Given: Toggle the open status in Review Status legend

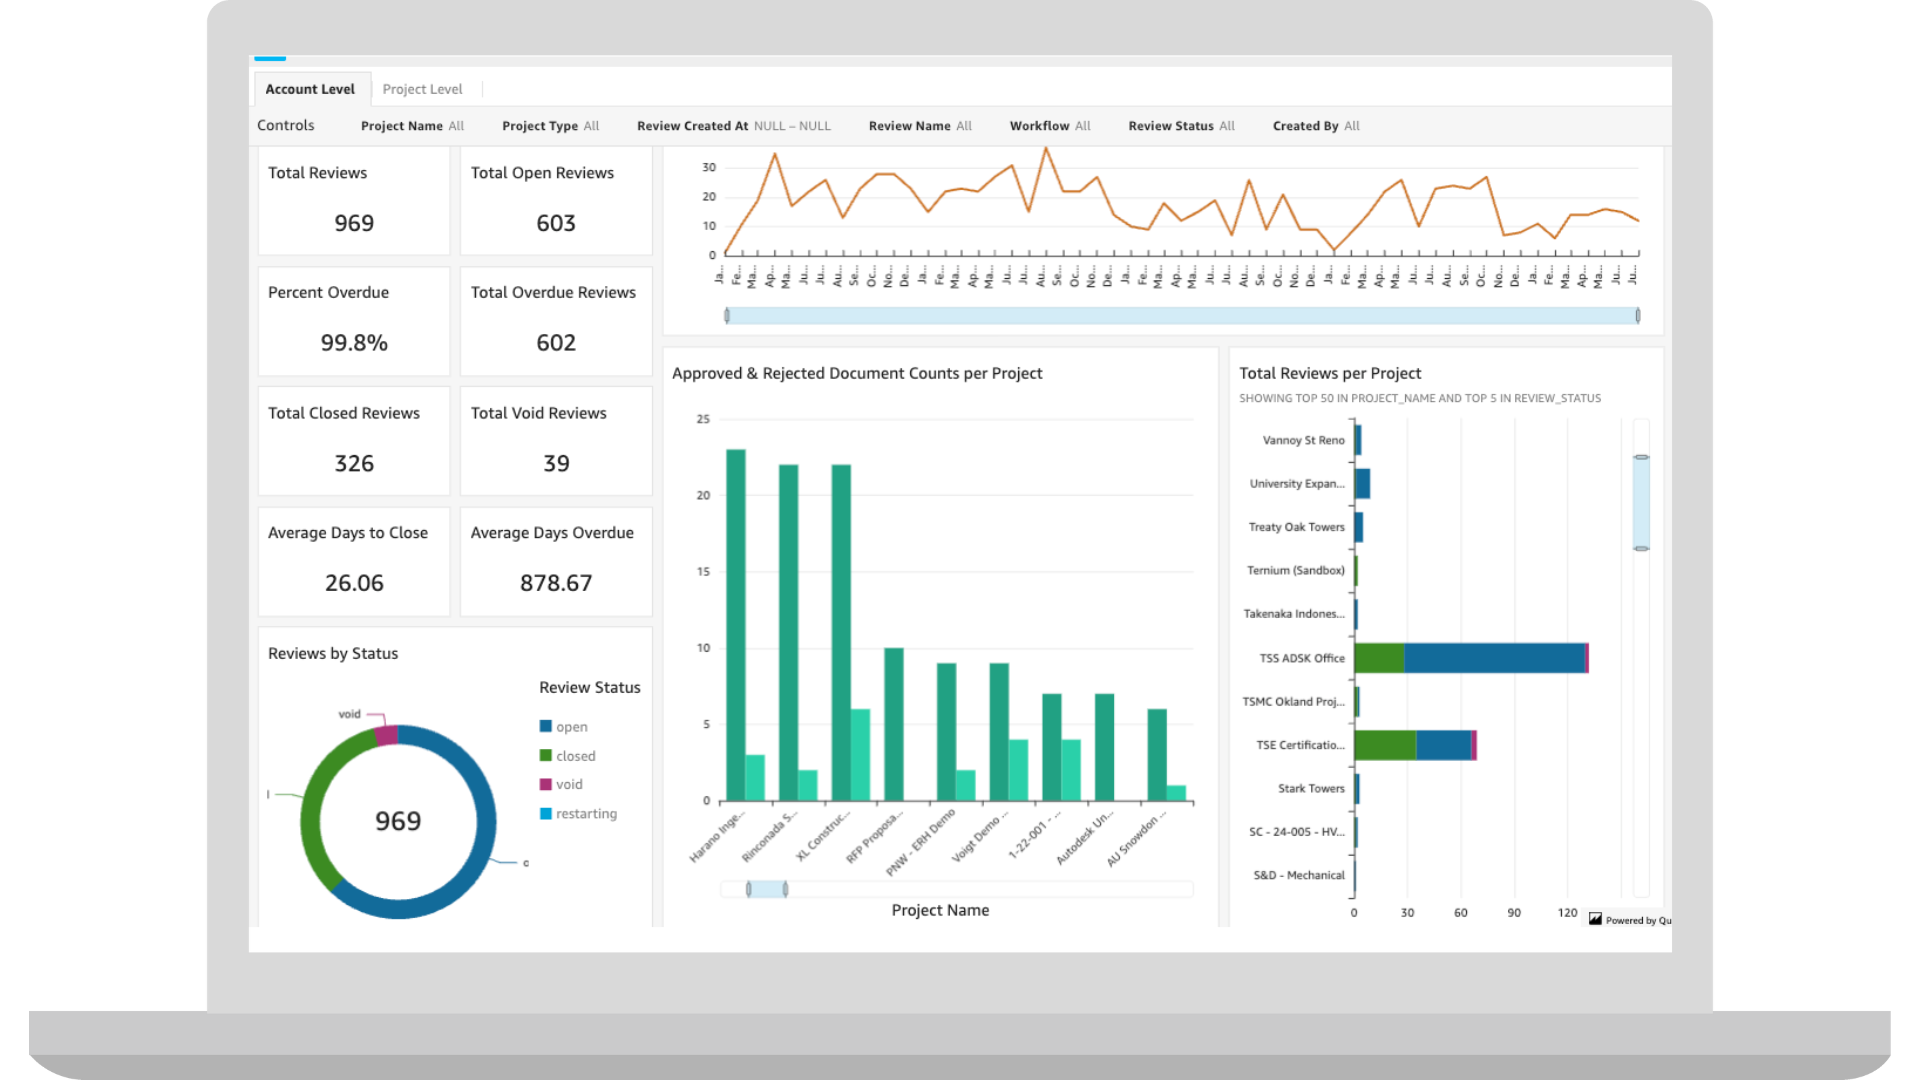Looking at the screenshot, I should (569, 726).
